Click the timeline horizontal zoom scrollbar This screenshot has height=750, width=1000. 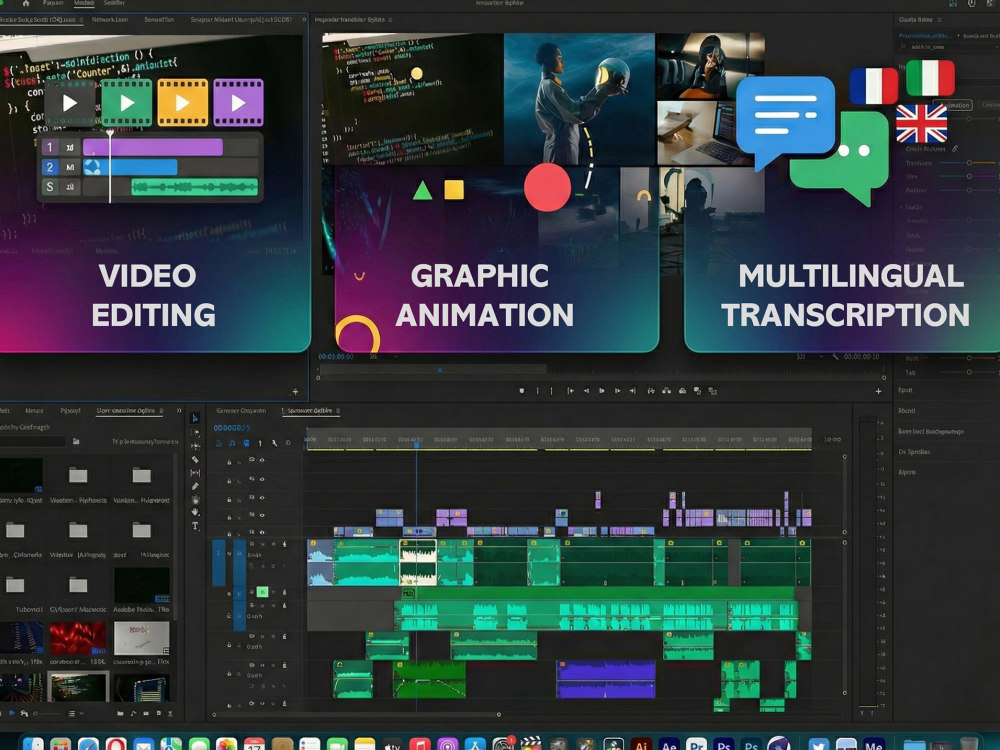tap(356, 715)
